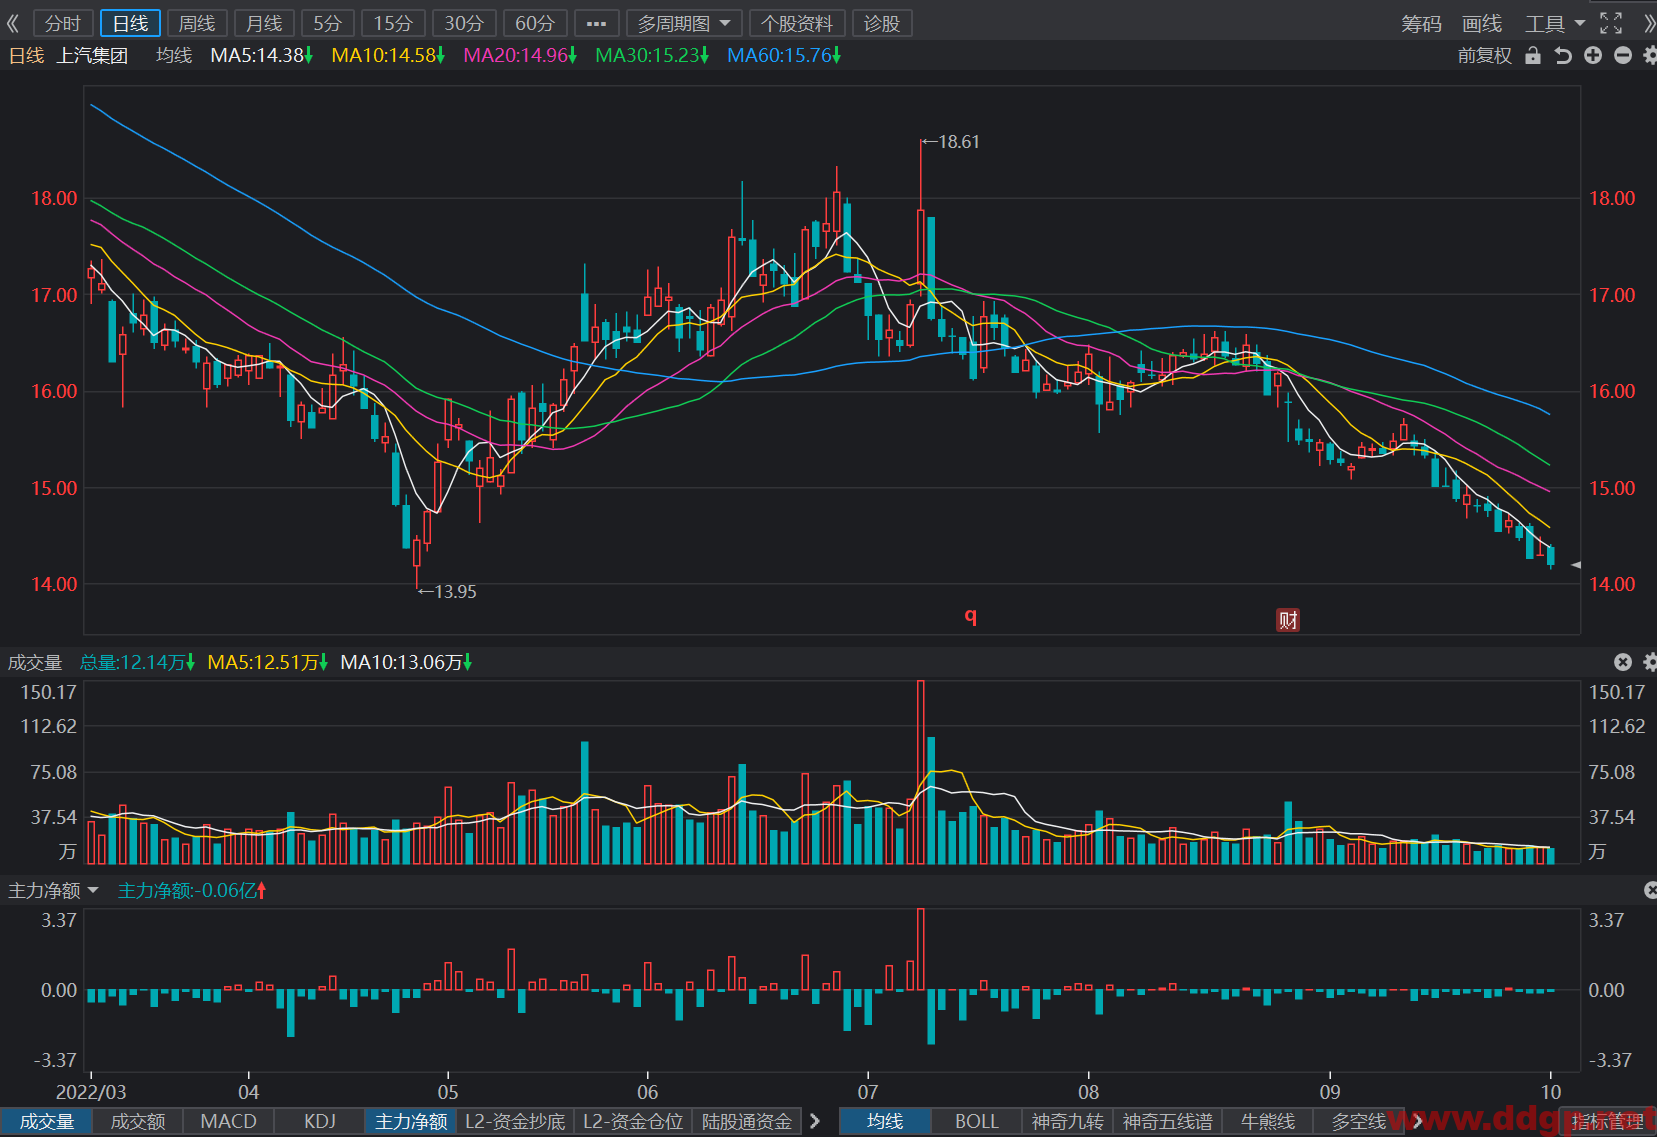
Task: Open main chart settings gear
Action: point(1649,56)
